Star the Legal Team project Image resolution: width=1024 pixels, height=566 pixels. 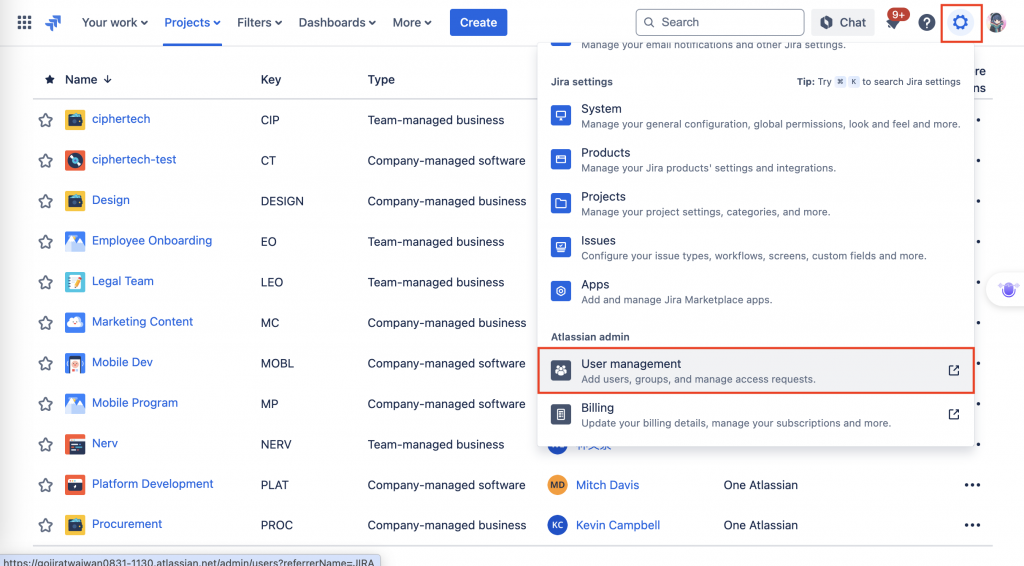coord(45,282)
